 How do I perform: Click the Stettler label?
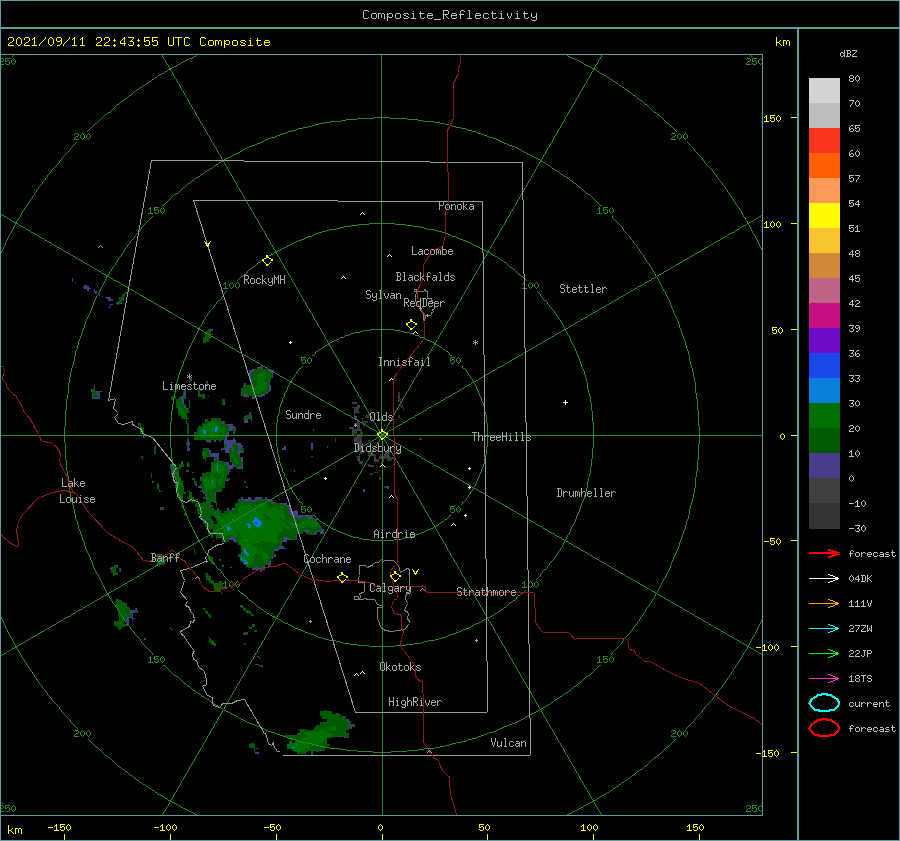(x=583, y=289)
